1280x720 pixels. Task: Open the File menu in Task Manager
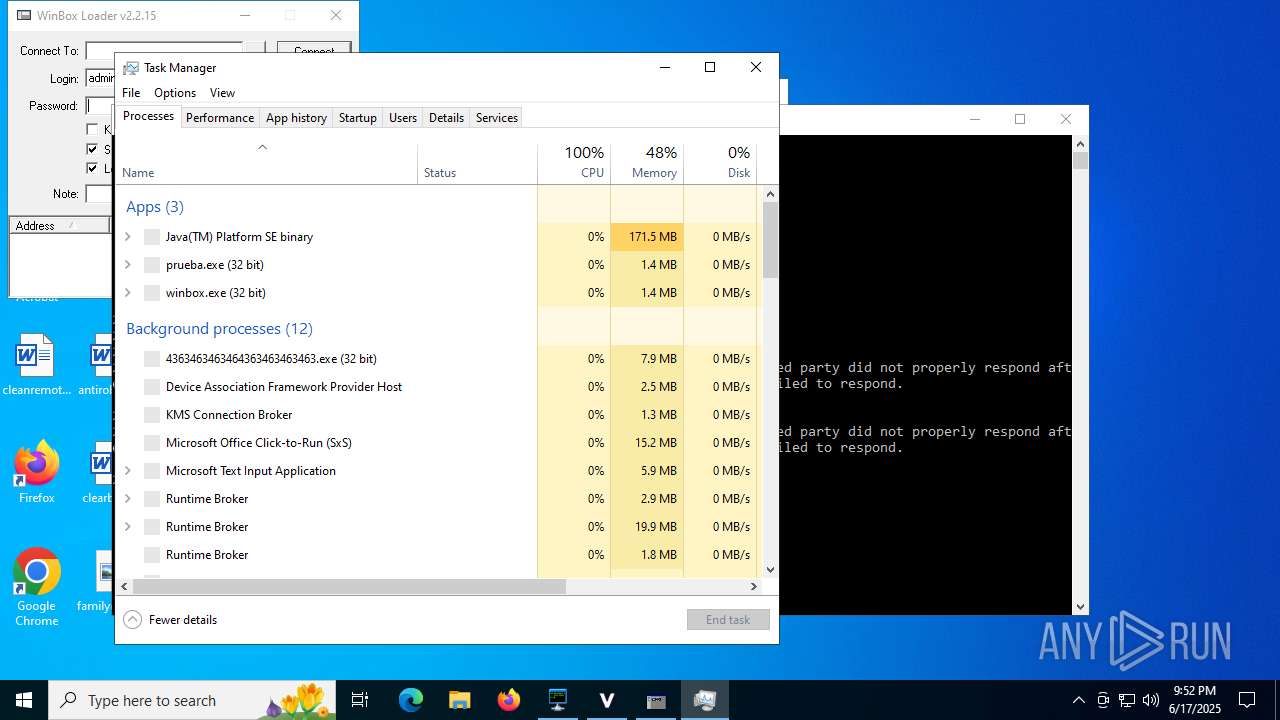point(131,93)
